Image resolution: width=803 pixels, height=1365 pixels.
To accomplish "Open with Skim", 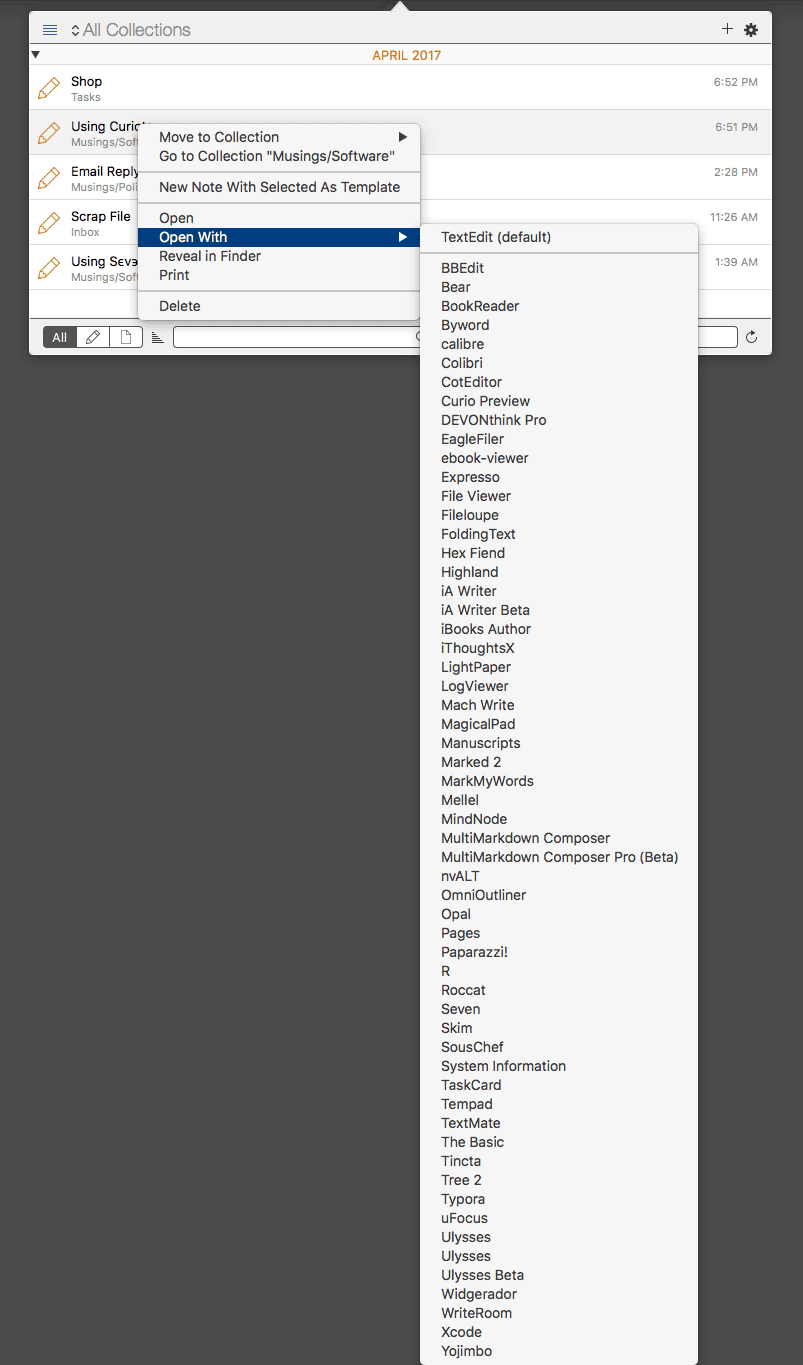I will coord(559,1028).
